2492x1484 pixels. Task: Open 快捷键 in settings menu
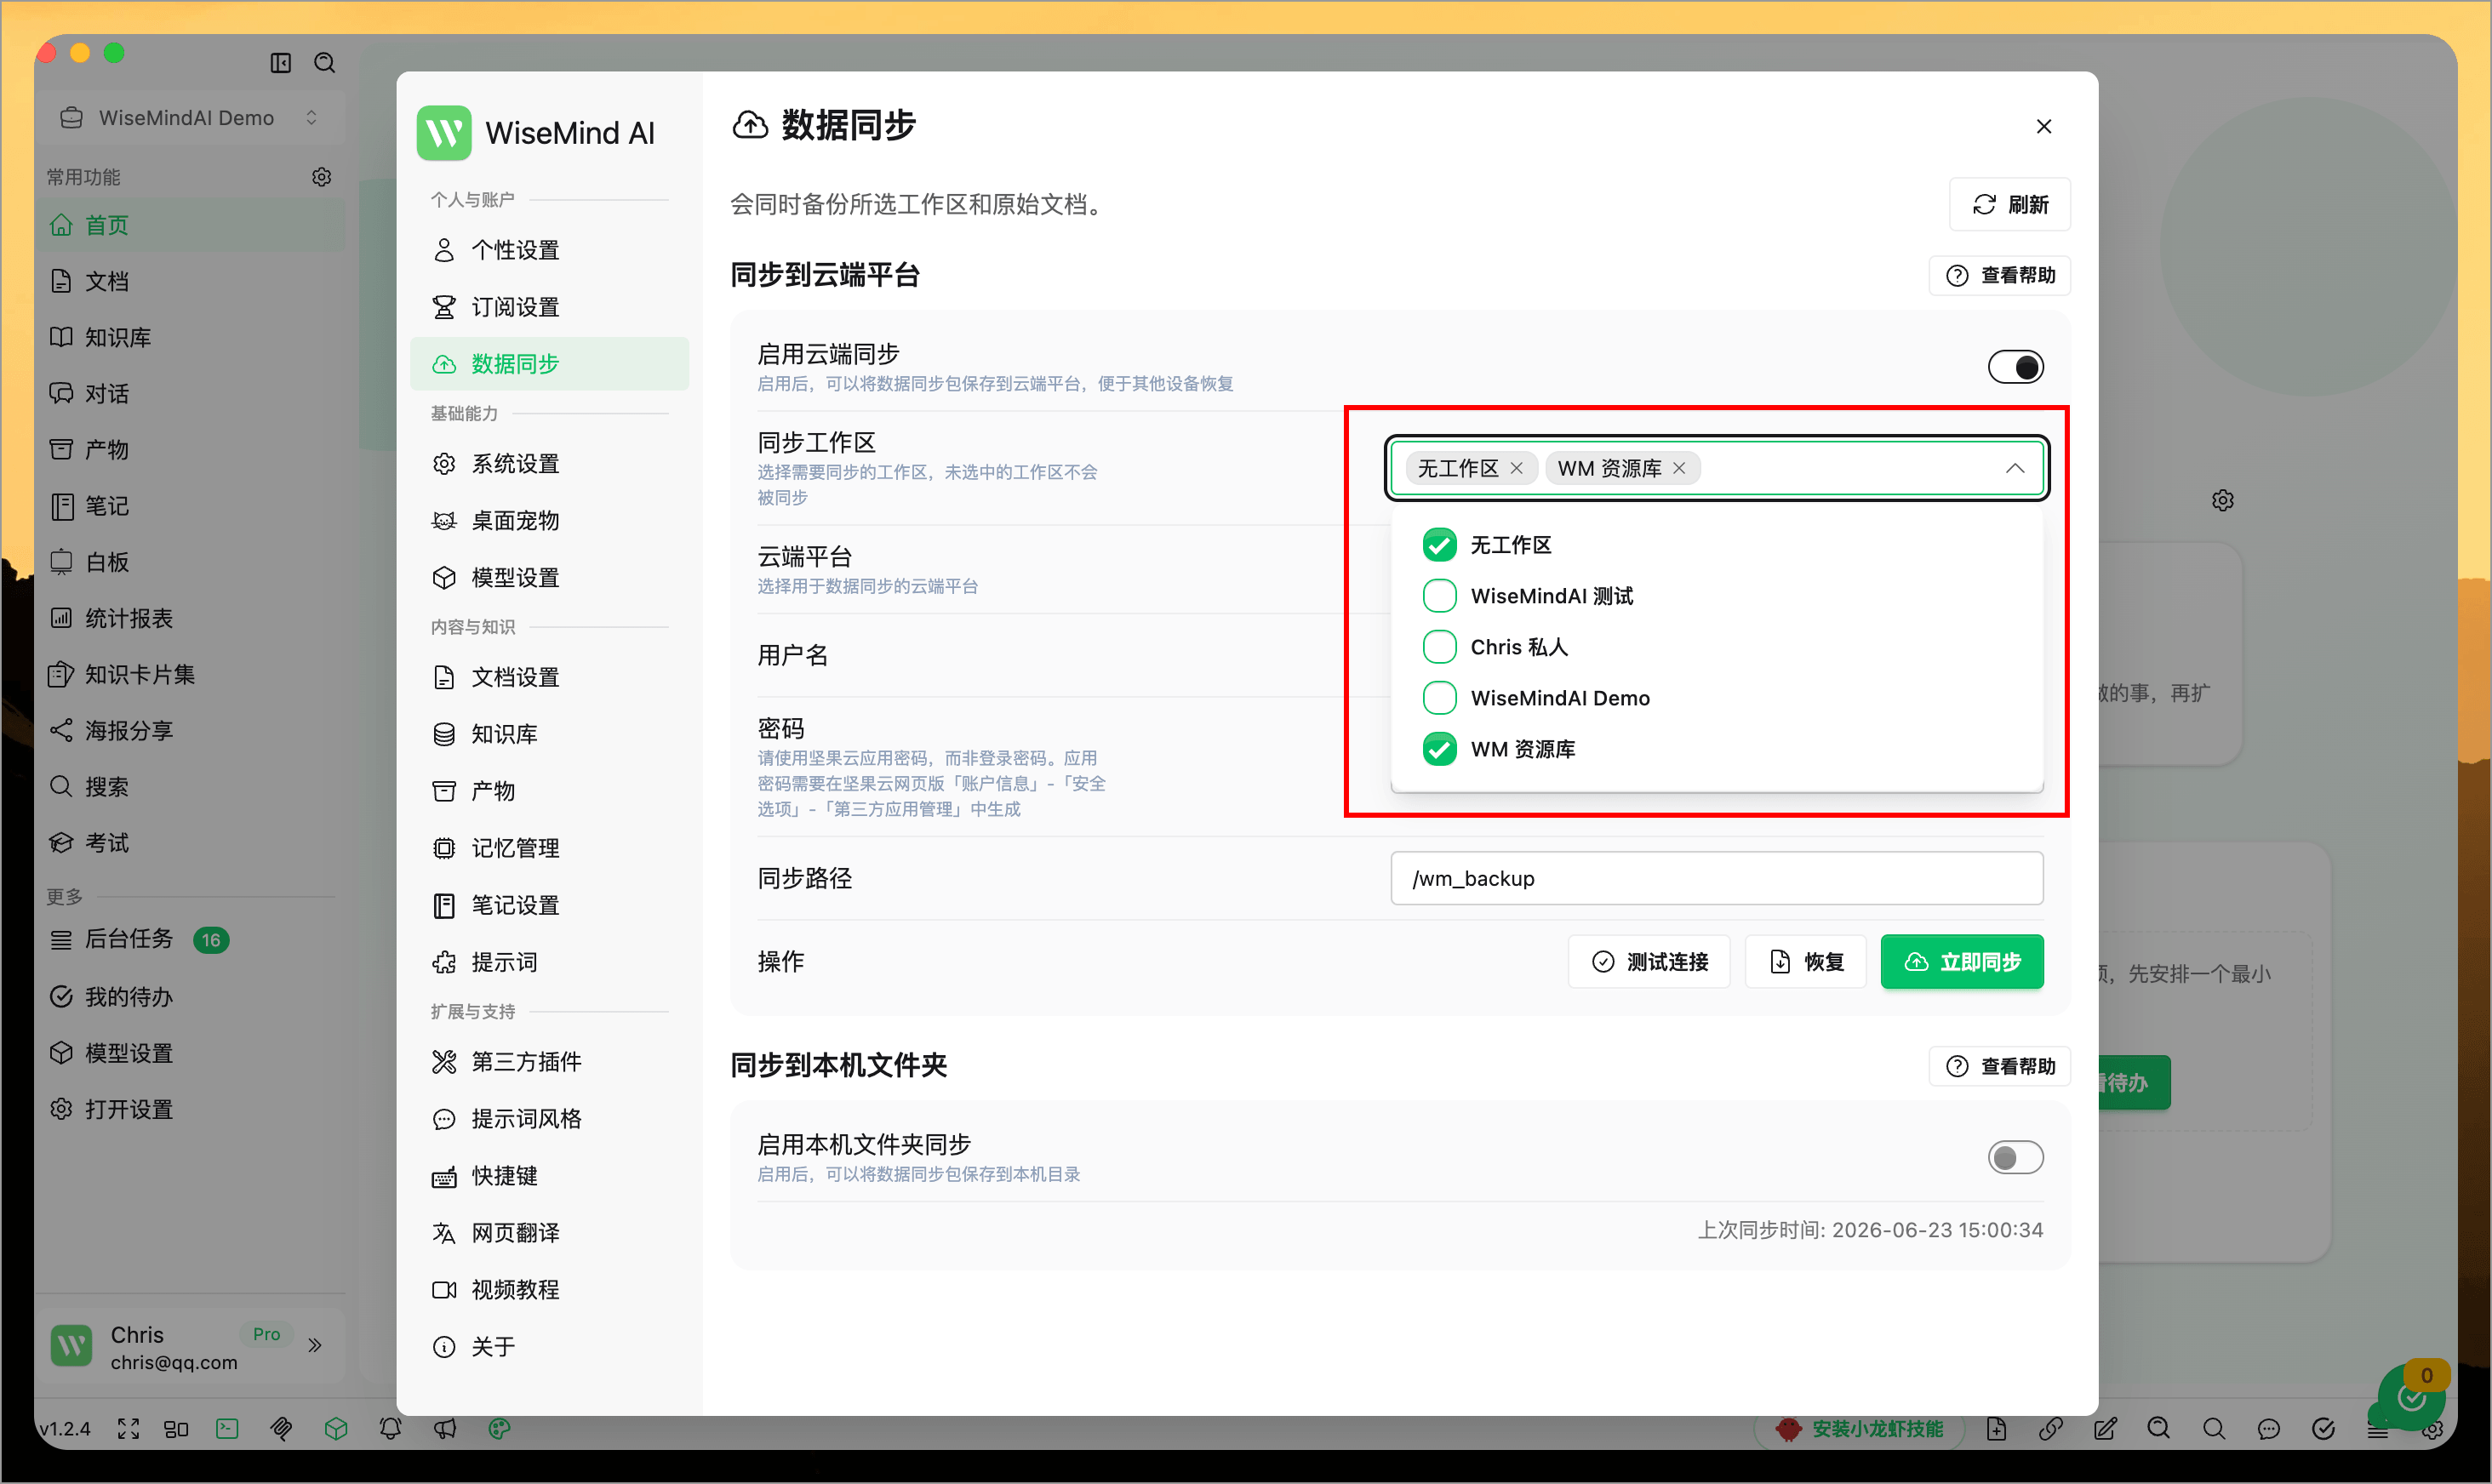click(x=549, y=1176)
